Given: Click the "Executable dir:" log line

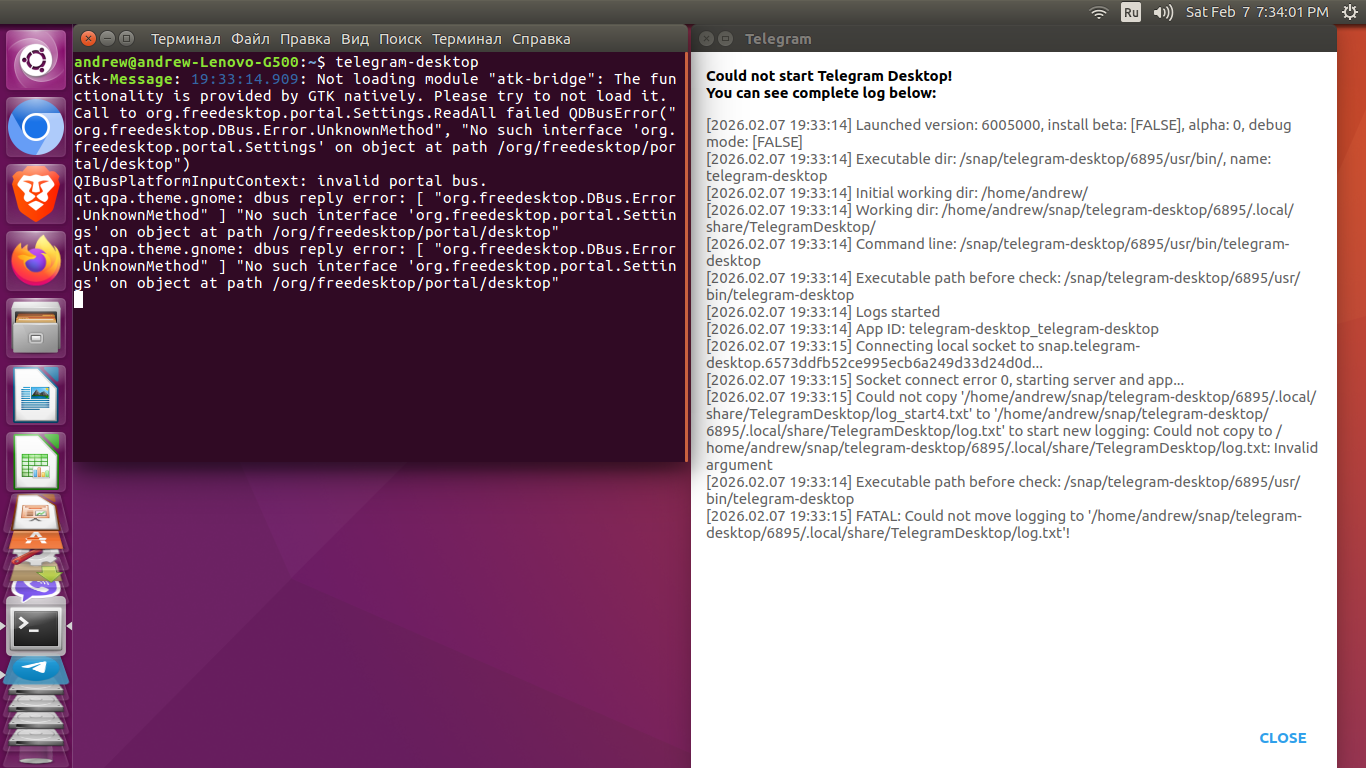Looking at the screenshot, I should click(x=989, y=168).
